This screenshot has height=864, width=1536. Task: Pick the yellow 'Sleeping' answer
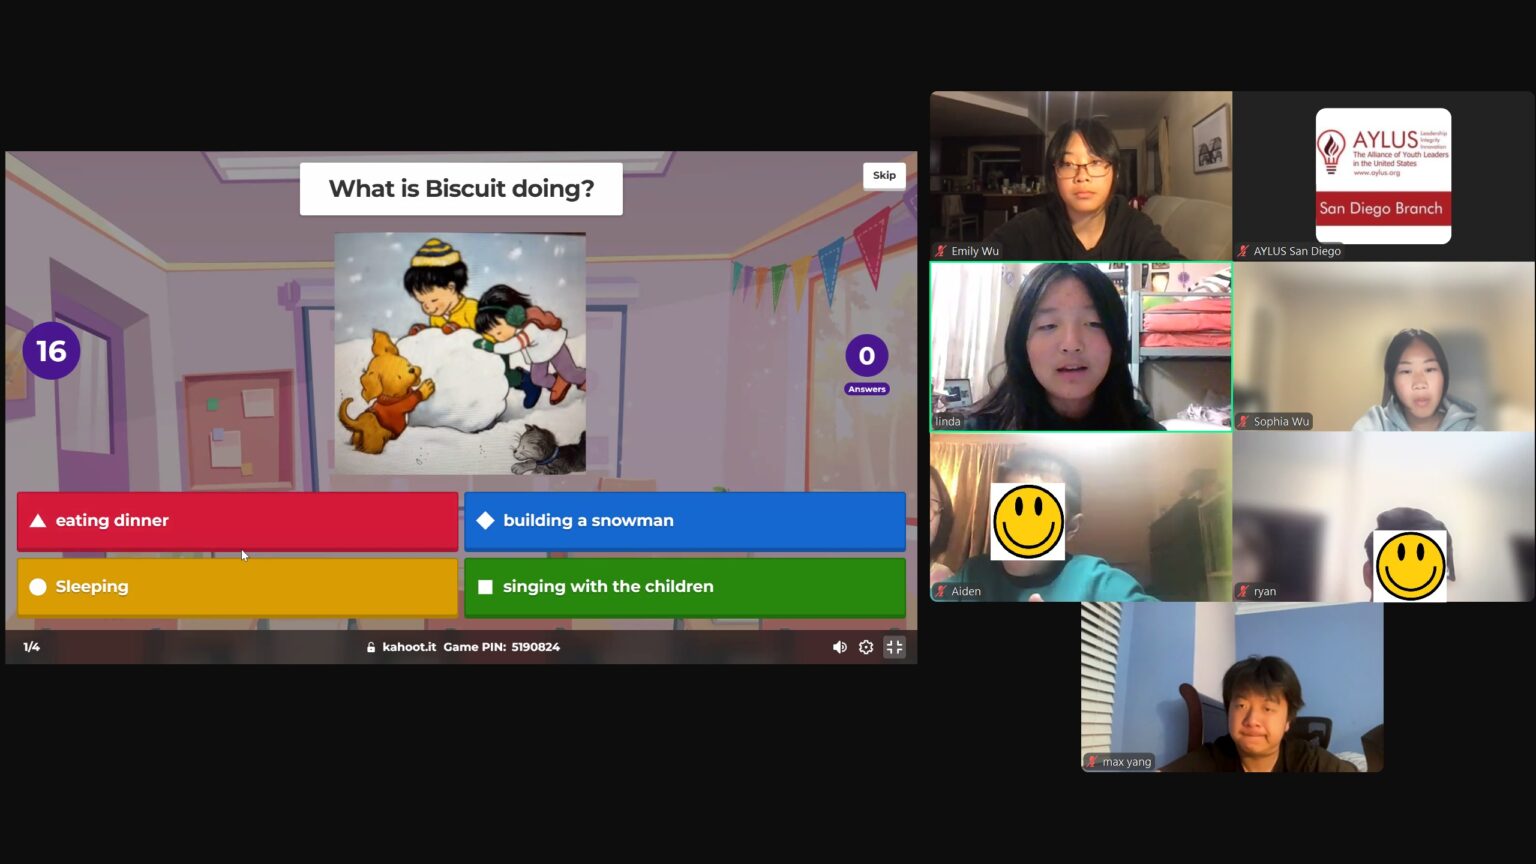(x=237, y=587)
